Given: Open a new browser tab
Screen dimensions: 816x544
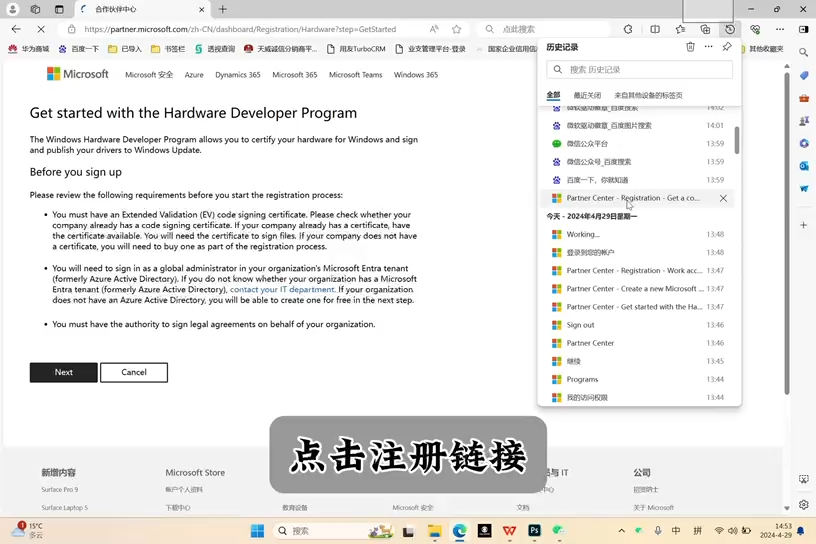Looking at the screenshot, I should tap(223, 9).
